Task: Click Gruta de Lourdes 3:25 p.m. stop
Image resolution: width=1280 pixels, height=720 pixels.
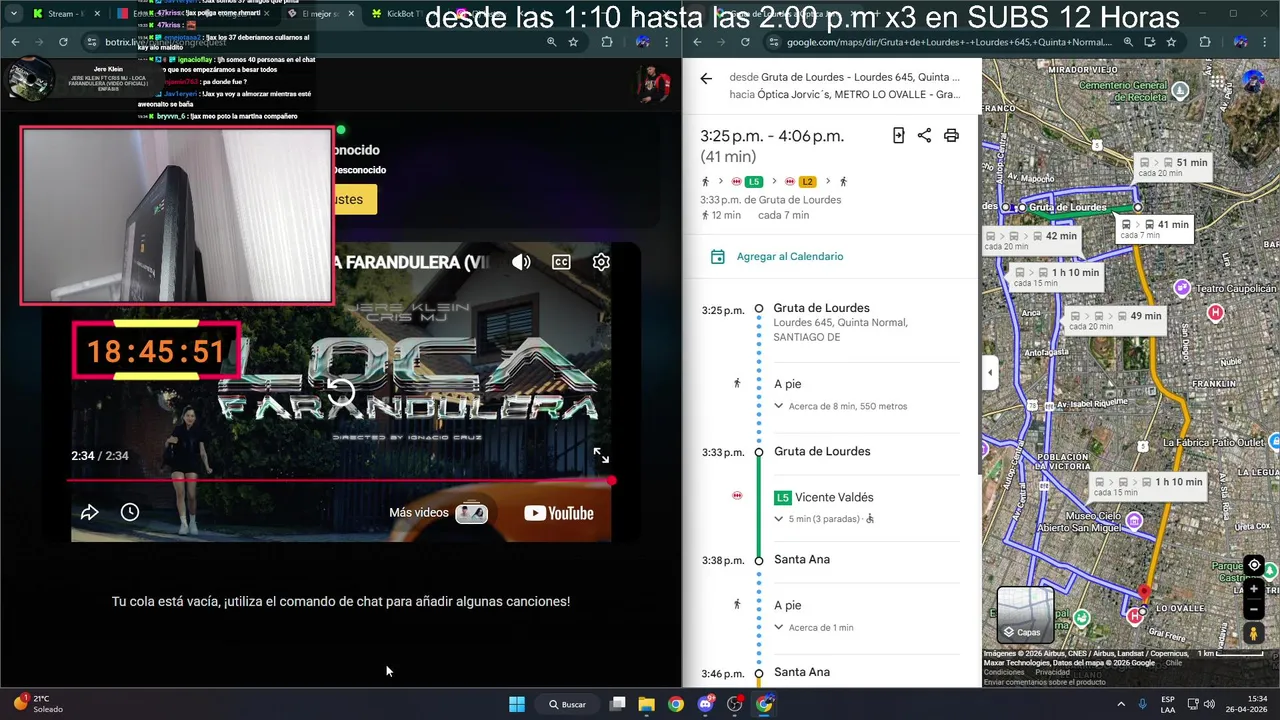Action: [821, 309]
